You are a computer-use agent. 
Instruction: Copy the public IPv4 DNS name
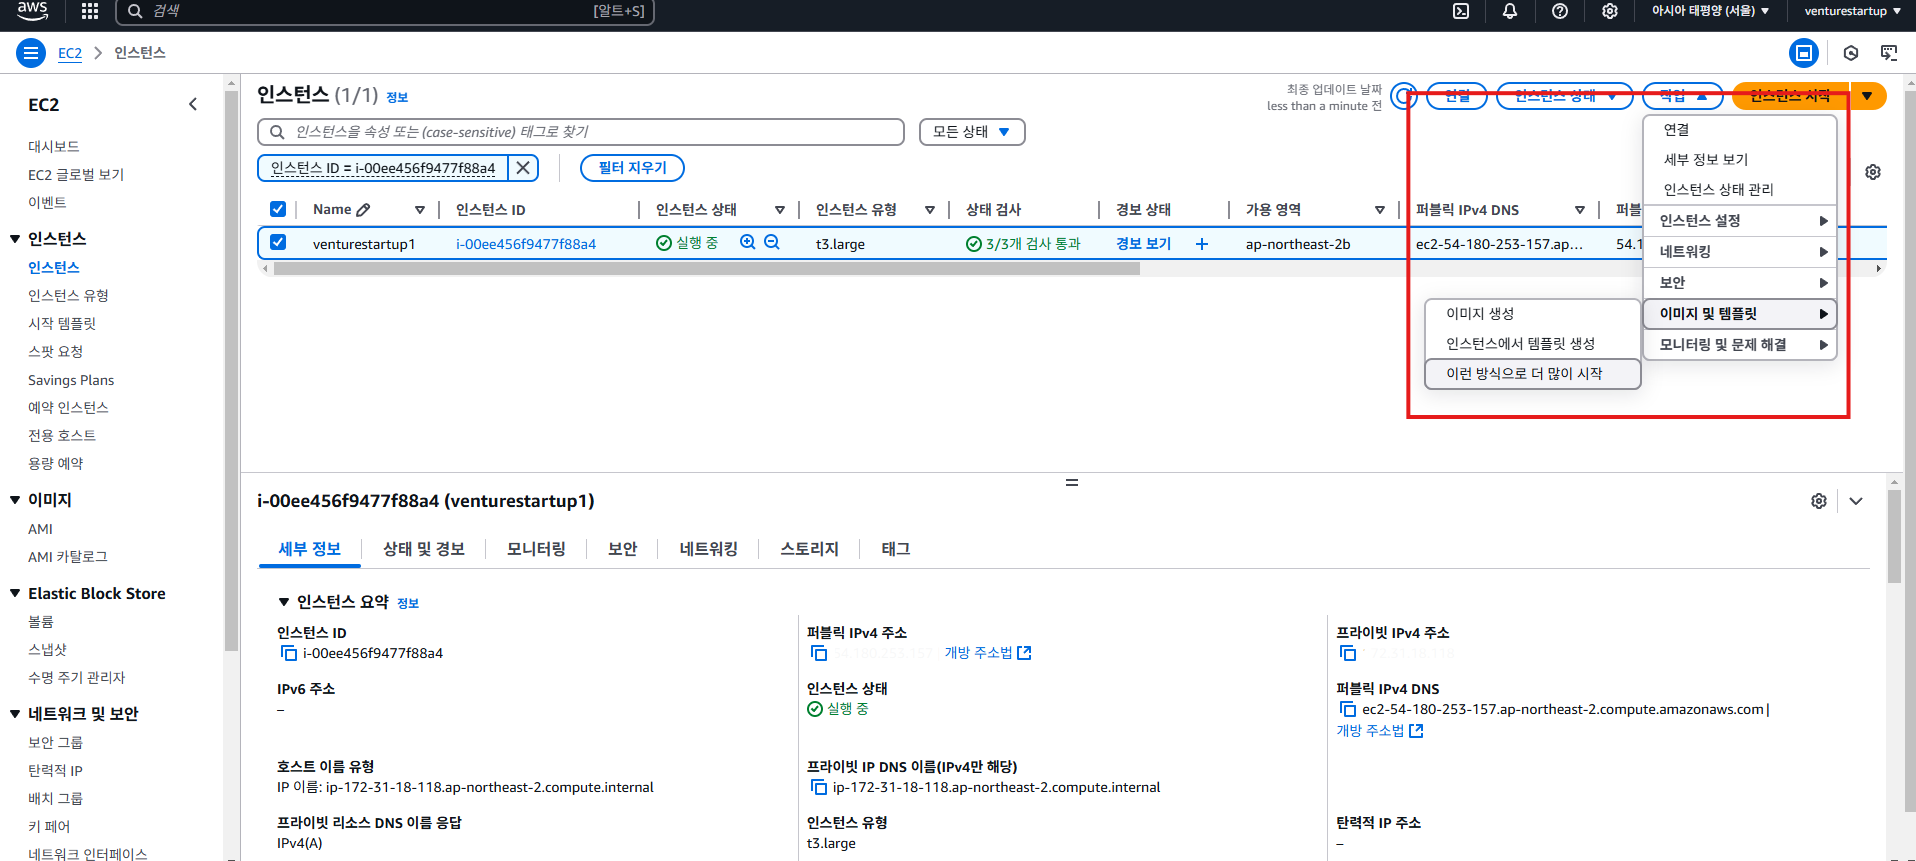[x=1348, y=709]
